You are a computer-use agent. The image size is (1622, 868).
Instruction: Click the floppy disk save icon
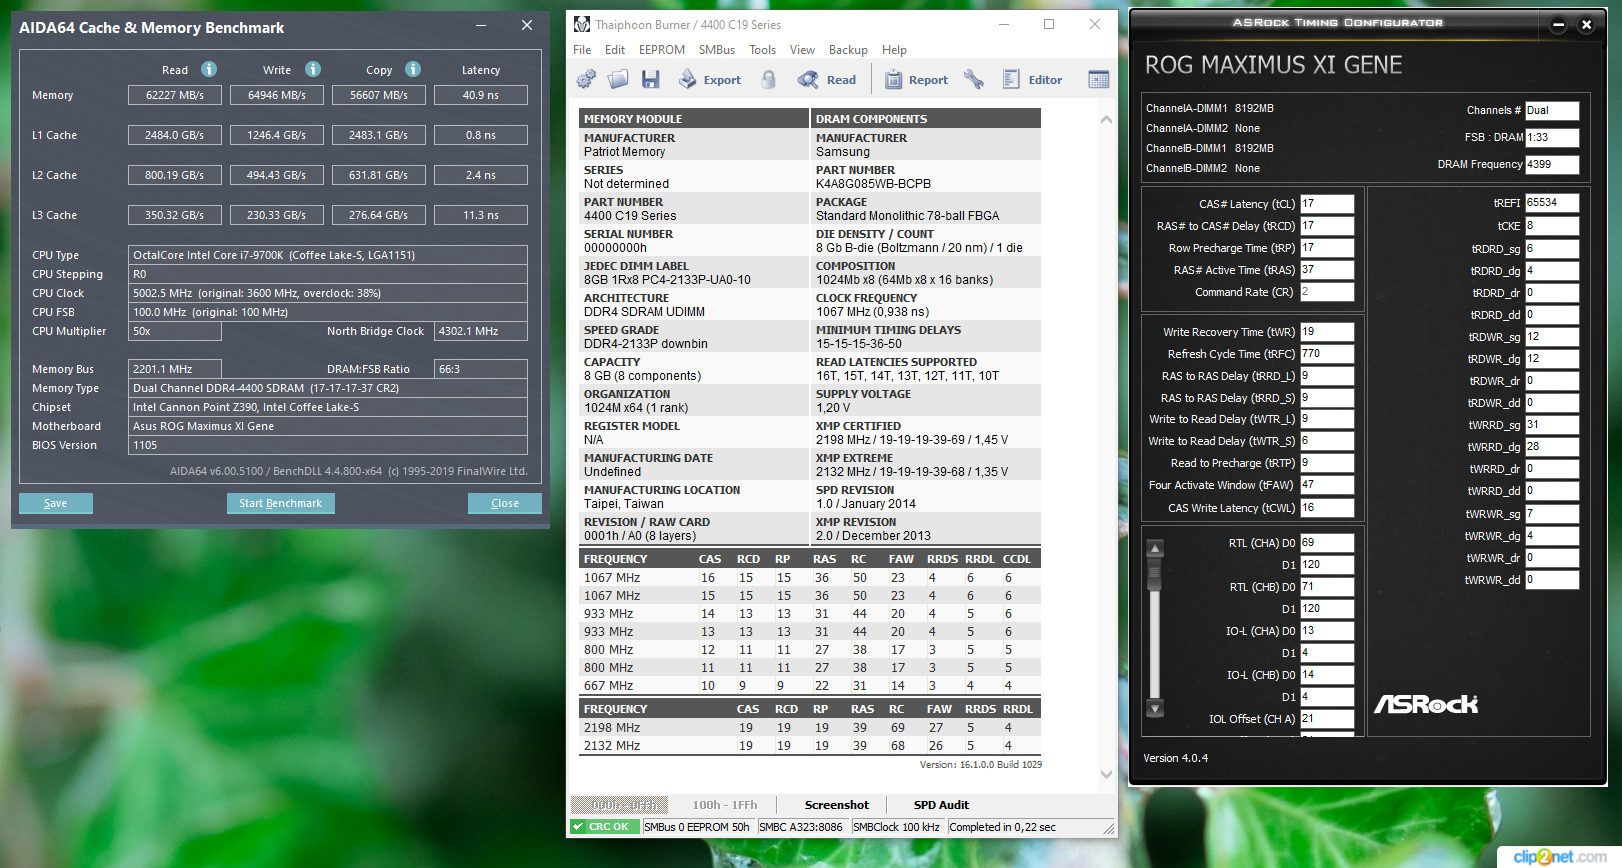[650, 79]
